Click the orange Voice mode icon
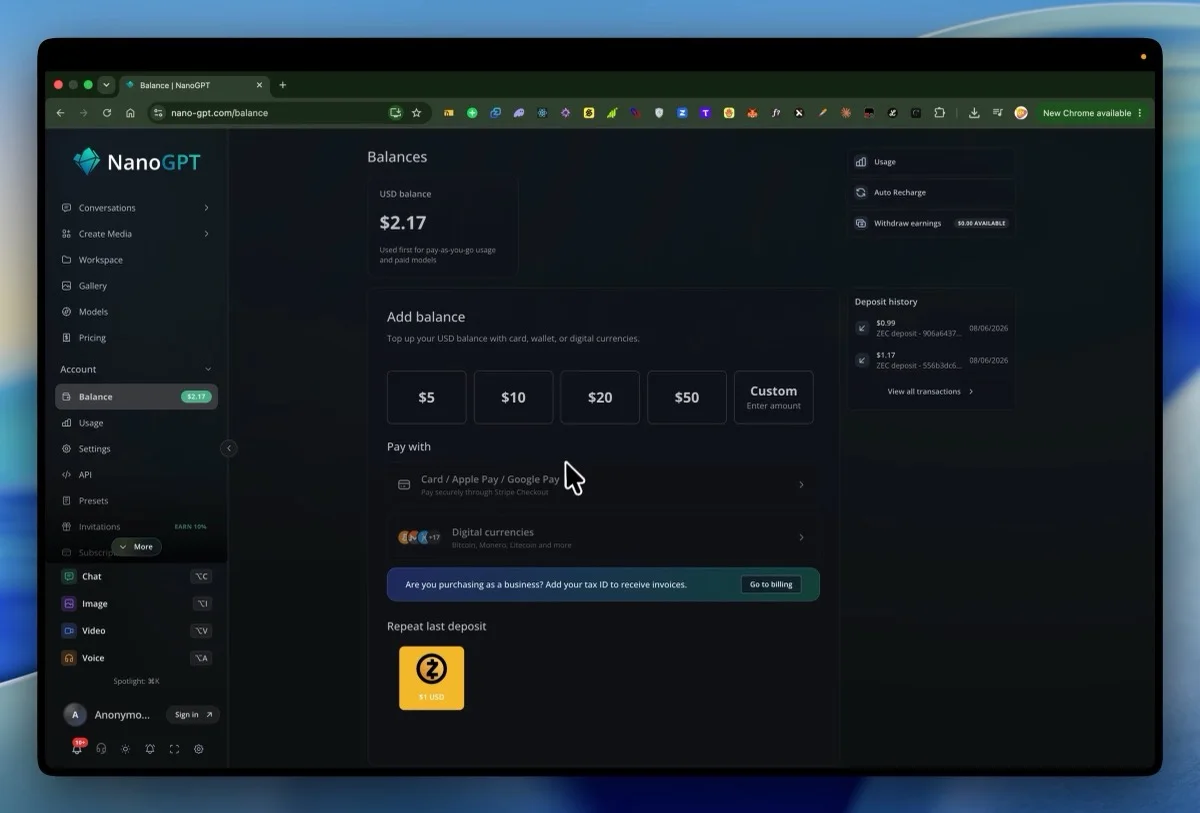 tap(69, 658)
